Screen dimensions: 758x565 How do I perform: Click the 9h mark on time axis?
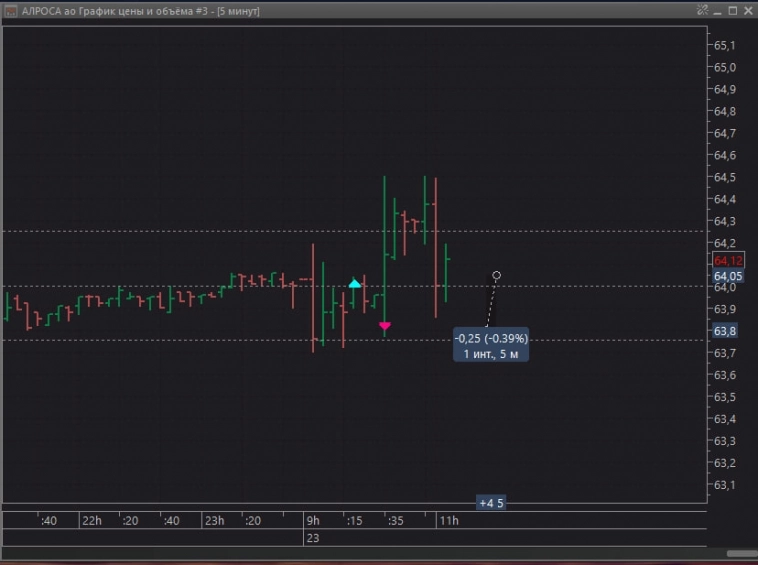tap(313, 521)
